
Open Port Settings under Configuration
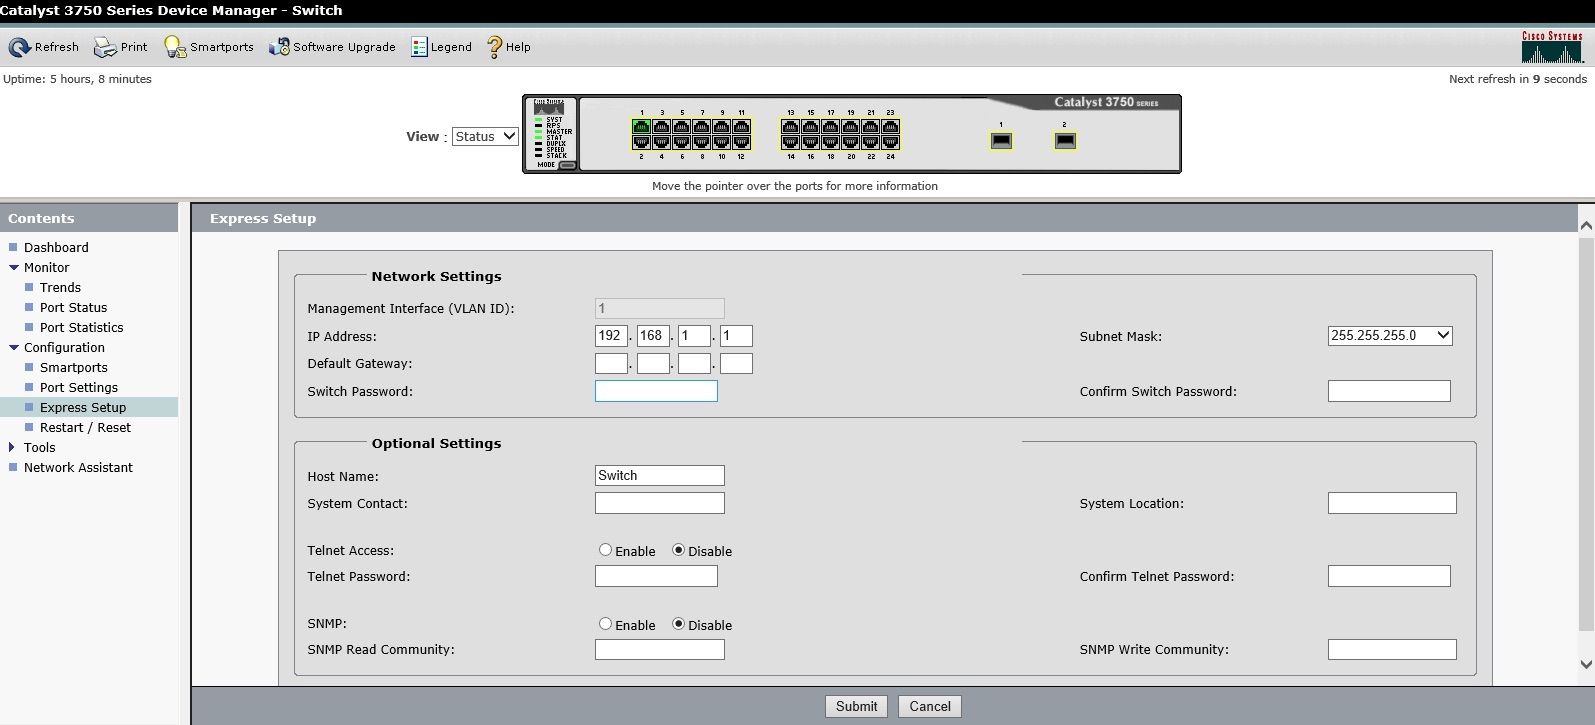pyautogui.click(x=79, y=387)
